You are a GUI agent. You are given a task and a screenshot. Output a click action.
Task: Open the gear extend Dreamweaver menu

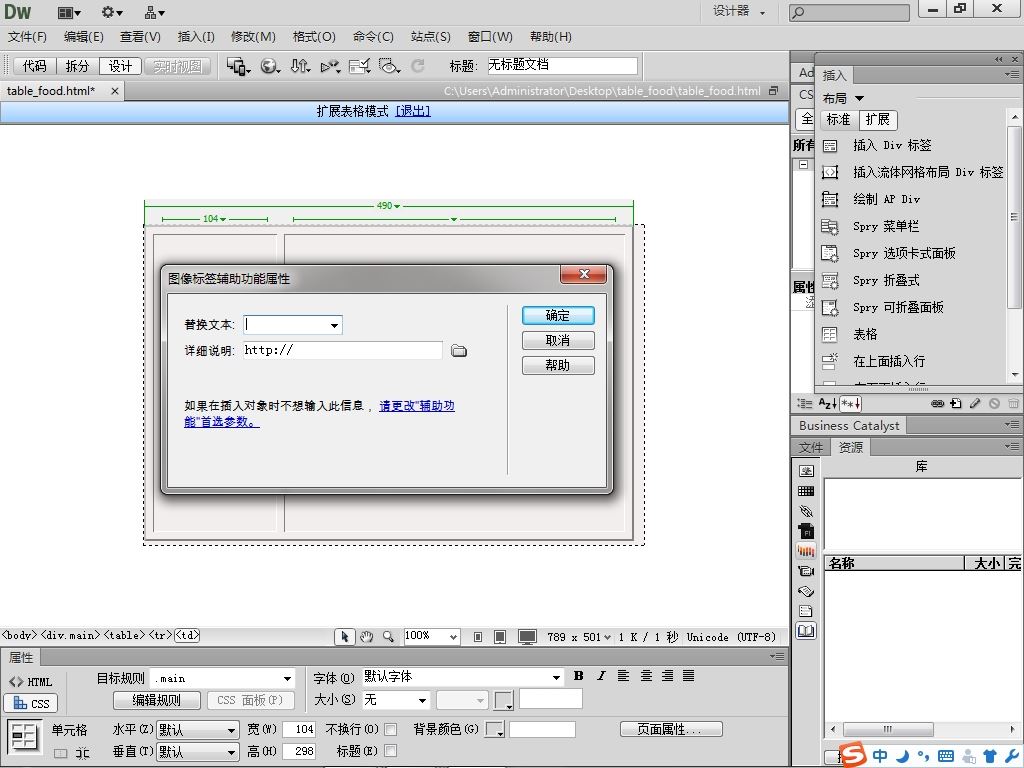(x=112, y=12)
